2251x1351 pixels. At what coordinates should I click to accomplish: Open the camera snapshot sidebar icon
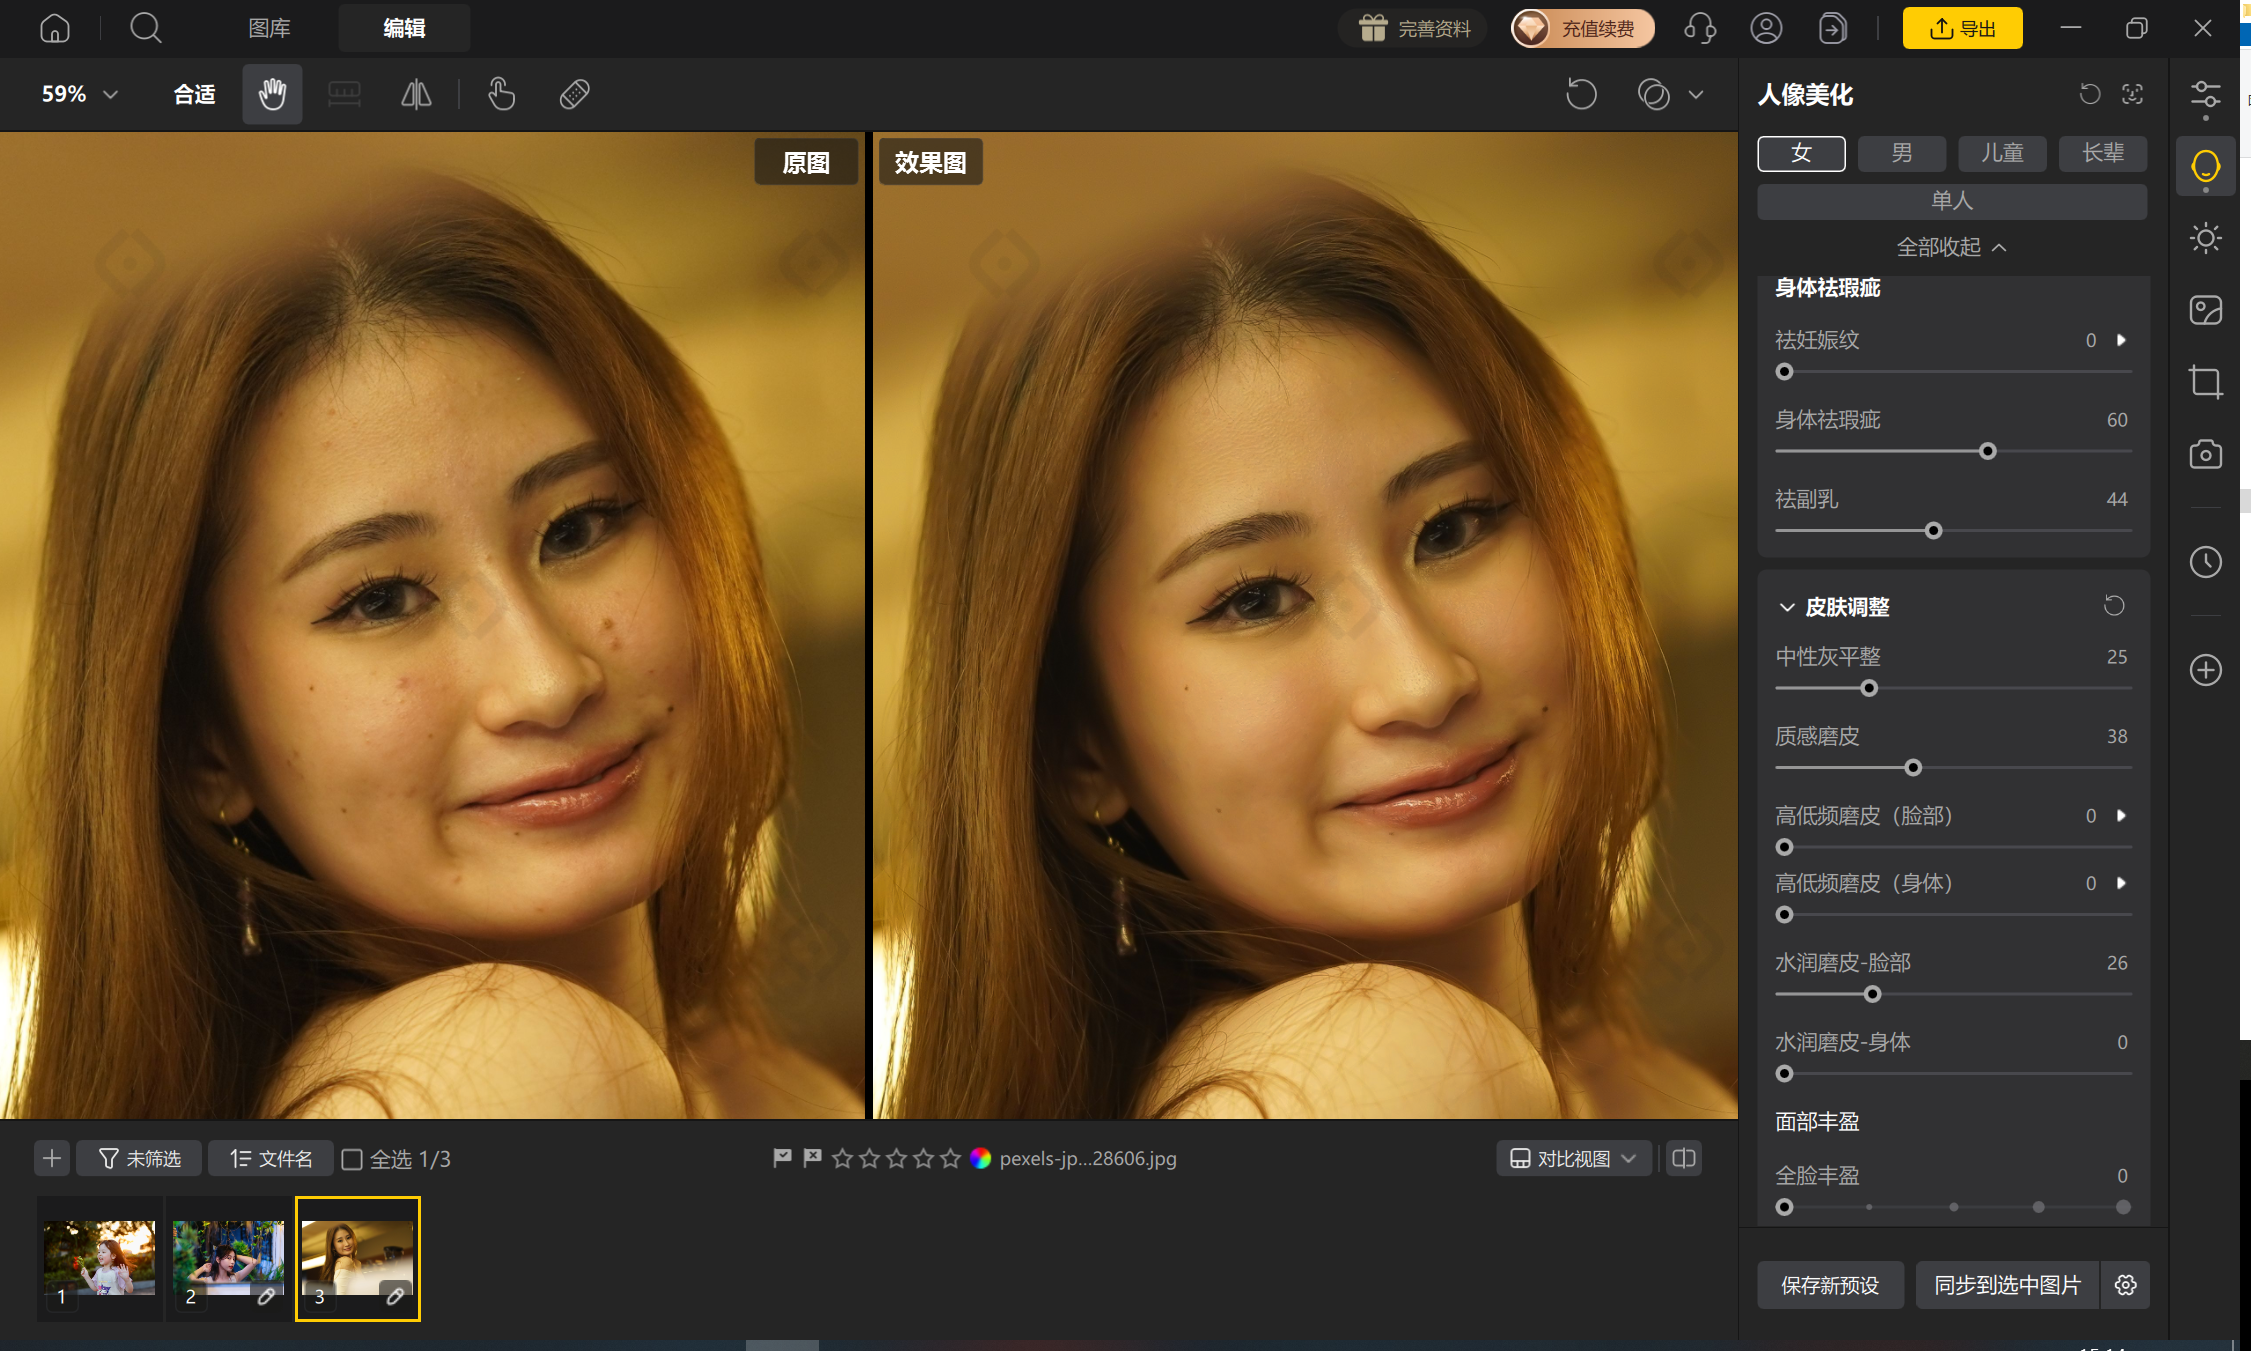click(x=2205, y=454)
